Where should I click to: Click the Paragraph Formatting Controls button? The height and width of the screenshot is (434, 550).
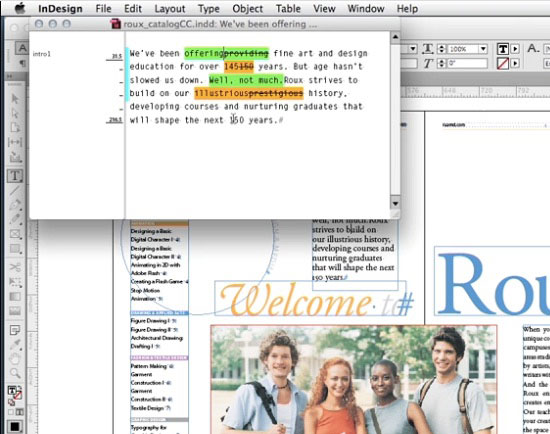(22, 64)
